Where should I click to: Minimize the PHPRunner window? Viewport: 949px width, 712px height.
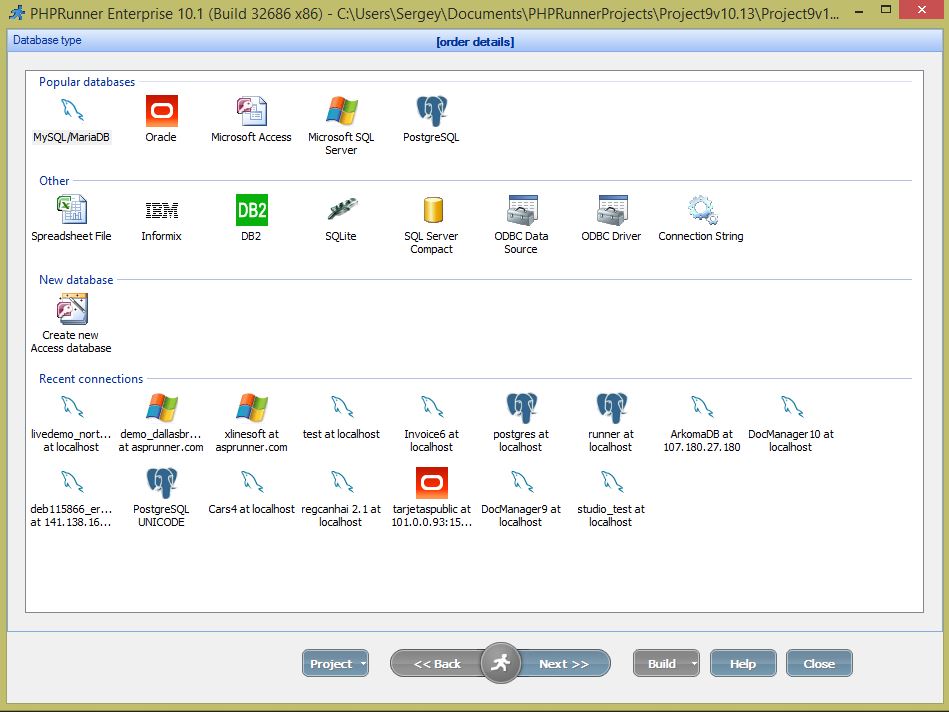click(858, 11)
